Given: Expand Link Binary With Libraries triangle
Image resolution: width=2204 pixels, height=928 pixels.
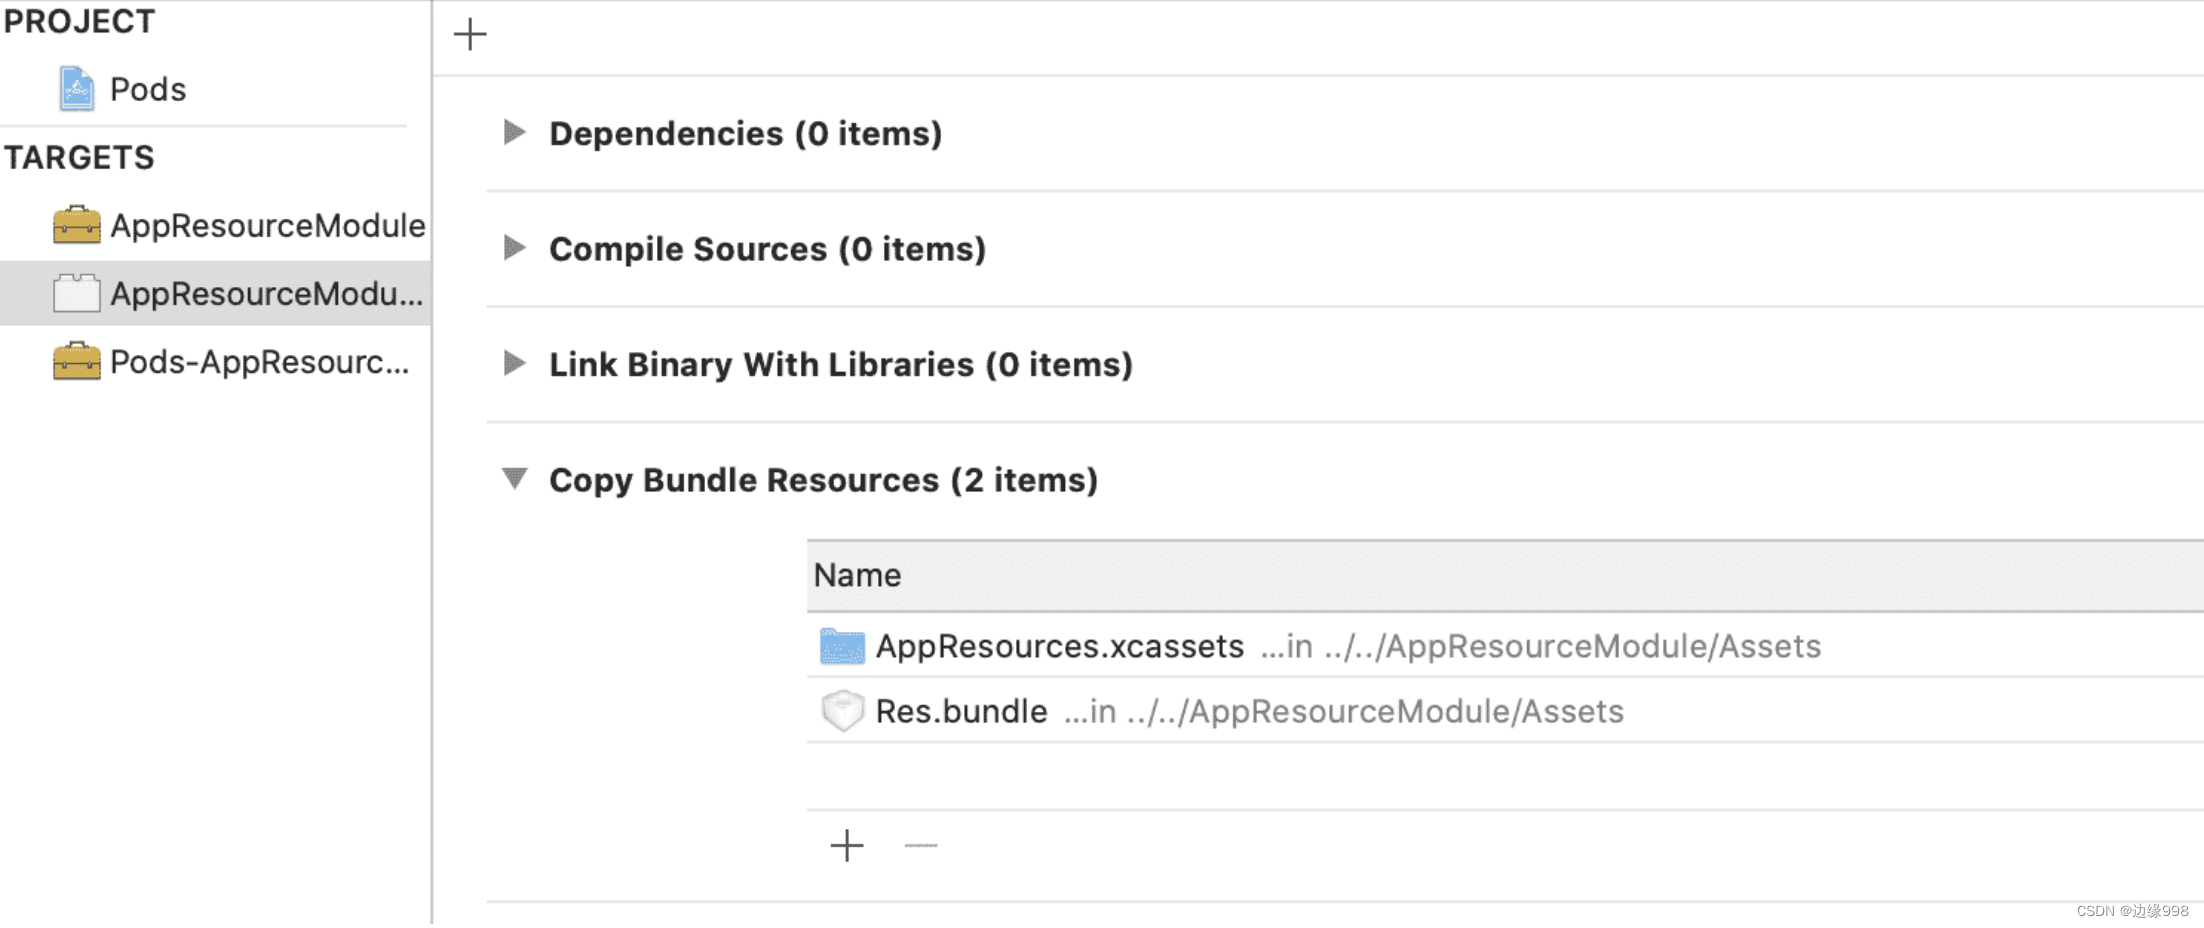Looking at the screenshot, I should 514,363.
